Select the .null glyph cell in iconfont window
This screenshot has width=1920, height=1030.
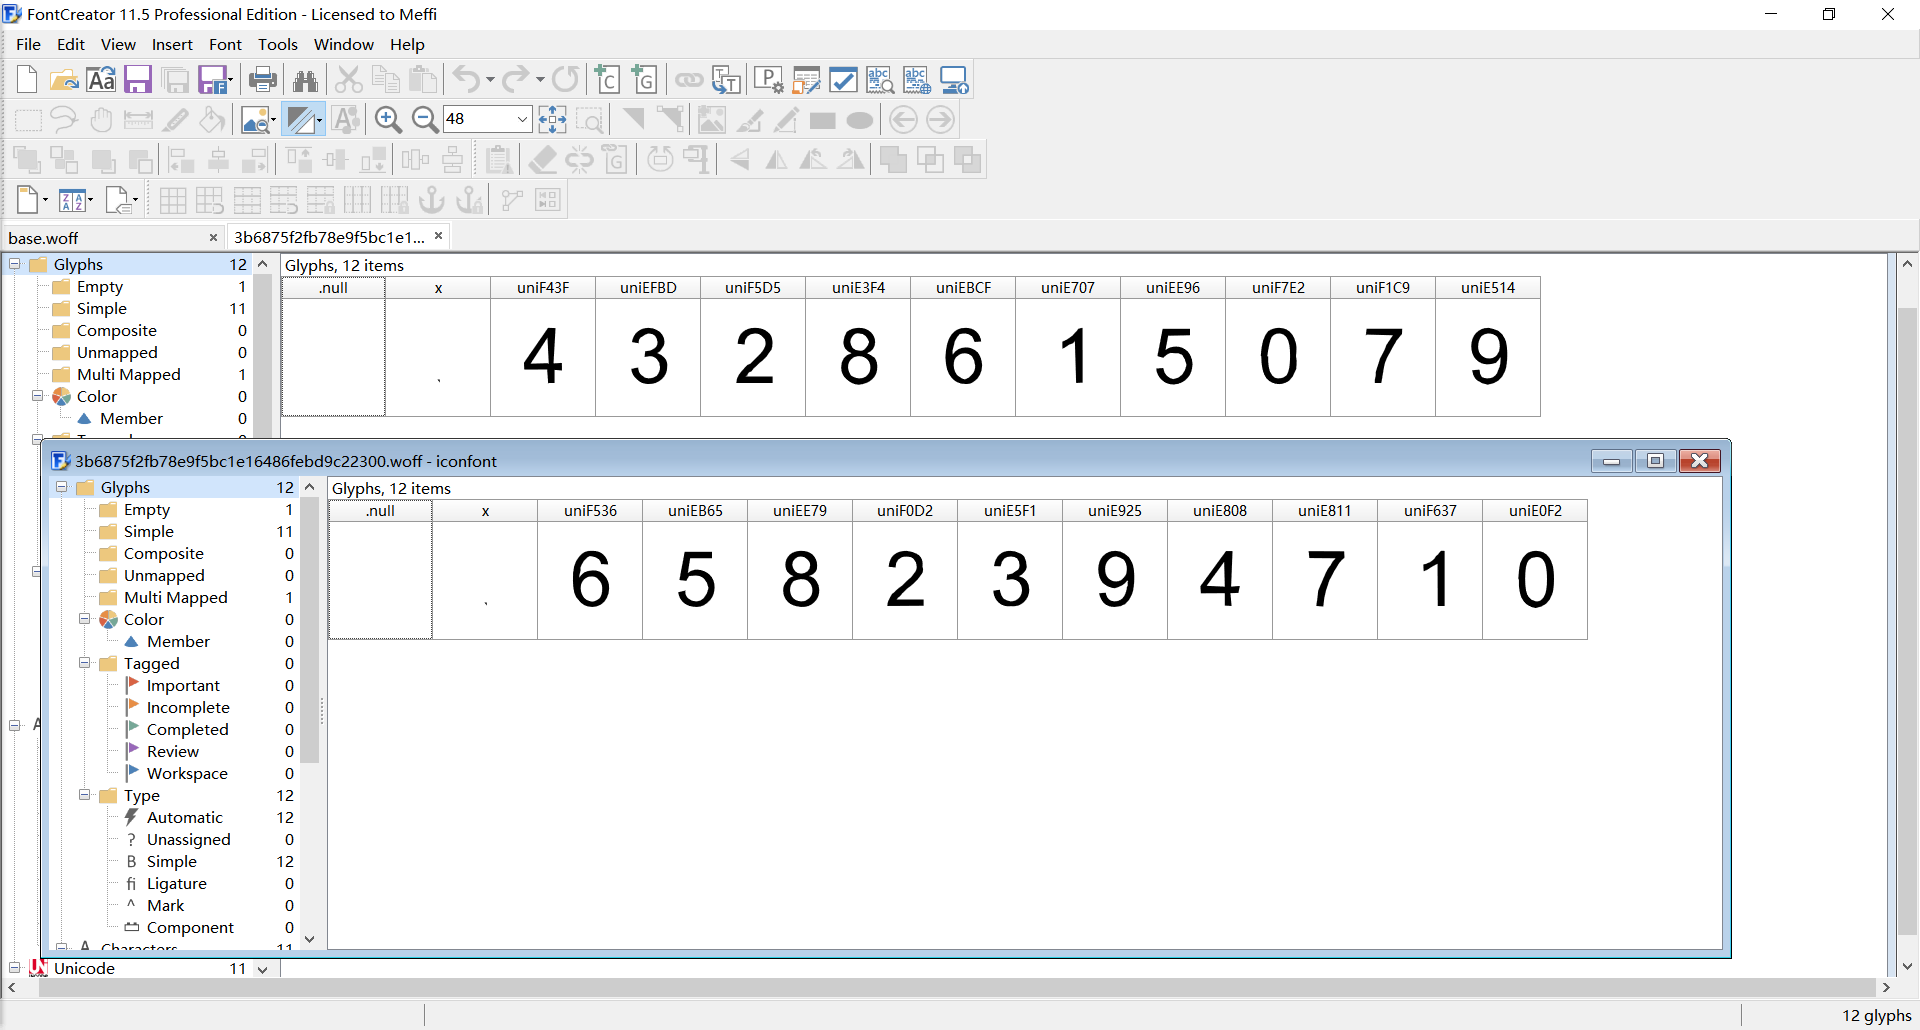click(380, 569)
